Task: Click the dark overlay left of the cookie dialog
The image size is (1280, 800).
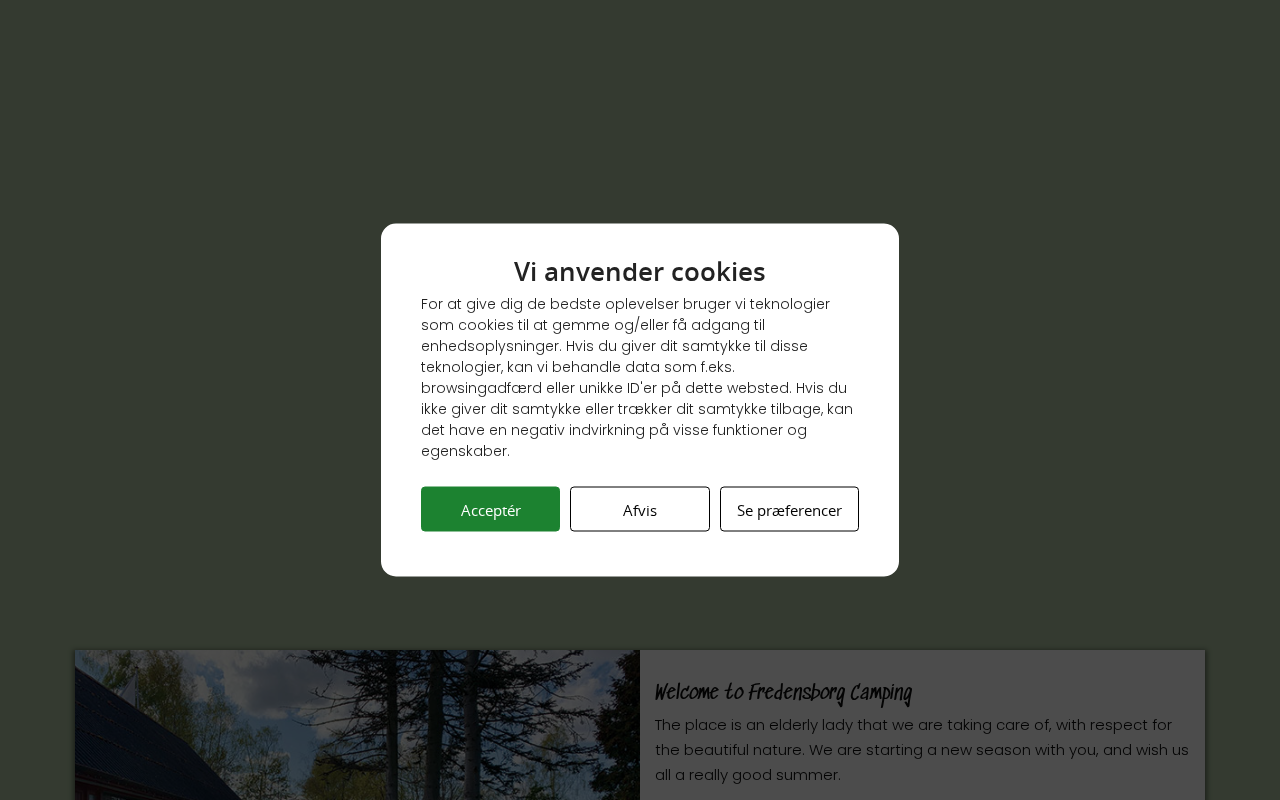Action: point(190,400)
